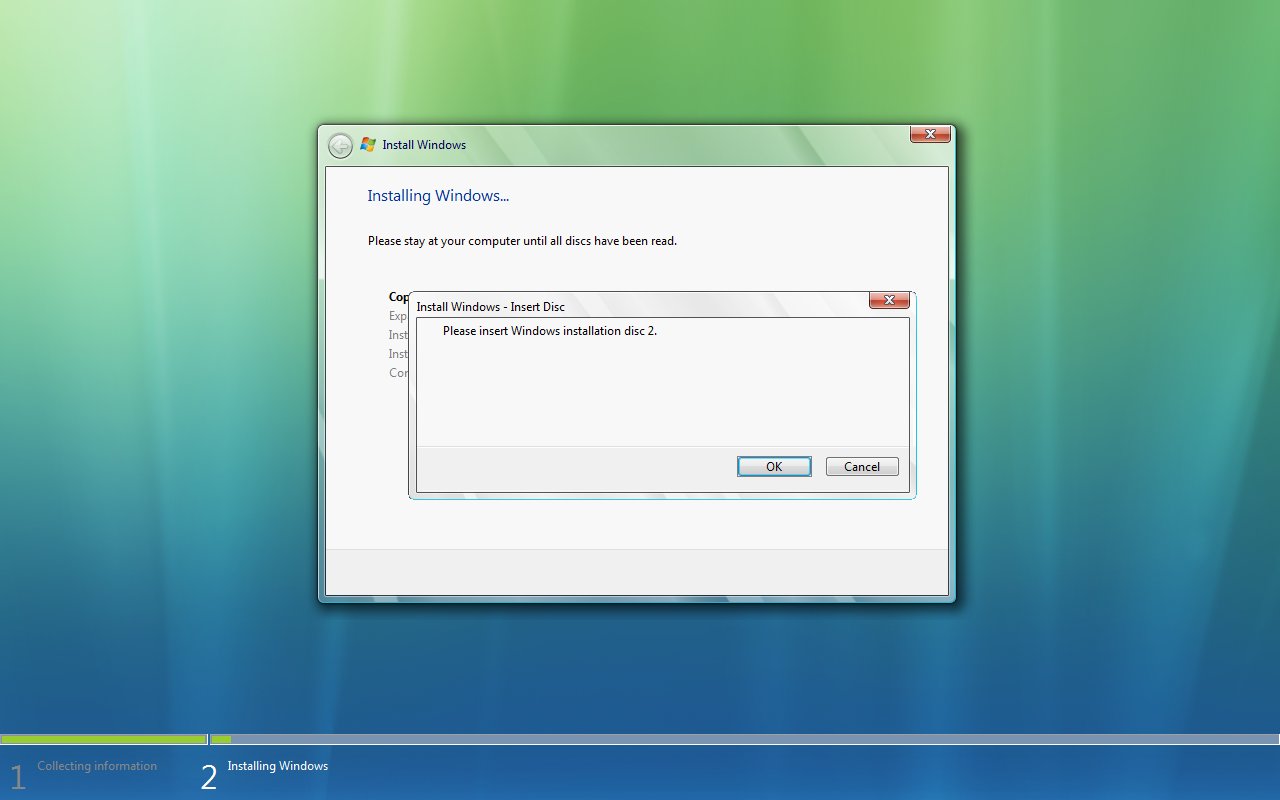Click the back arrow in Install Windows
Viewport: 1280px width, 800px height.
[340, 145]
